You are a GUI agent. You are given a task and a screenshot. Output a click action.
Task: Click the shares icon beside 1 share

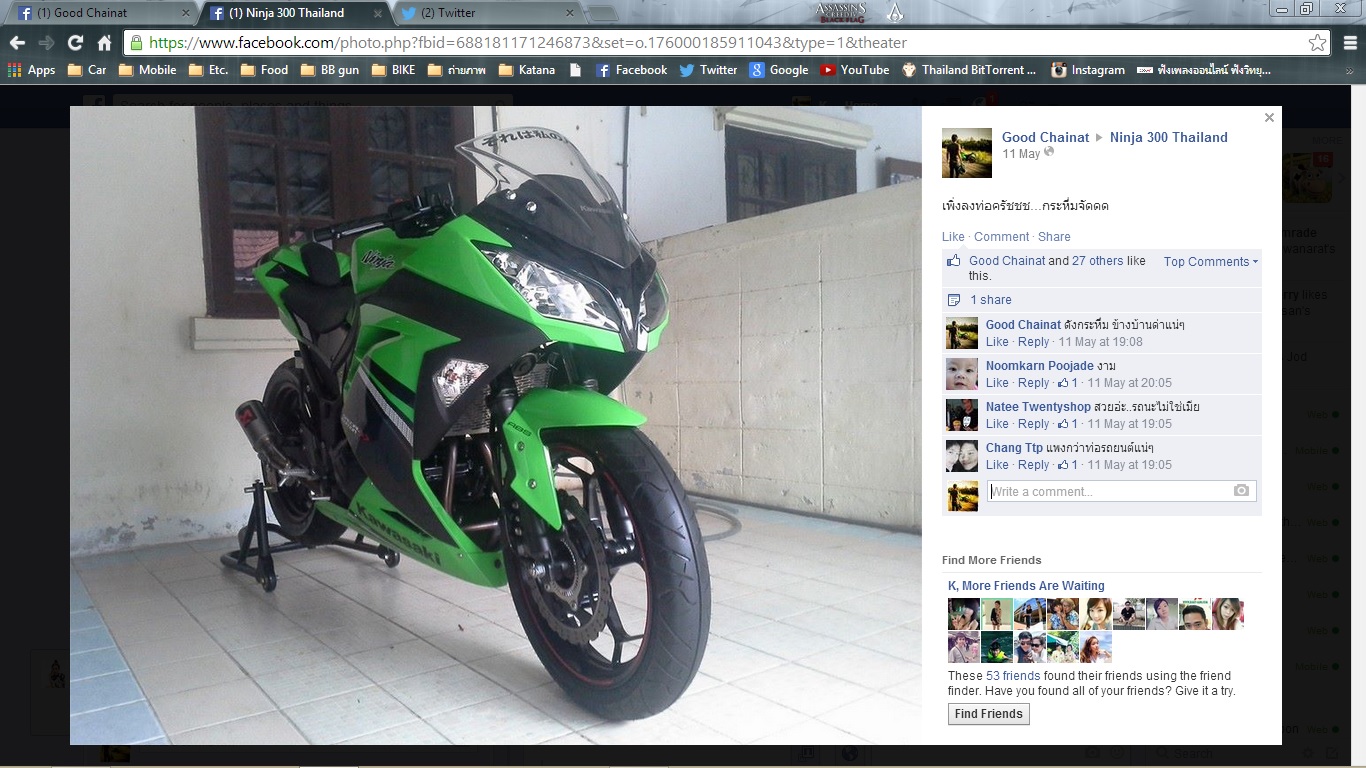point(954,300)
